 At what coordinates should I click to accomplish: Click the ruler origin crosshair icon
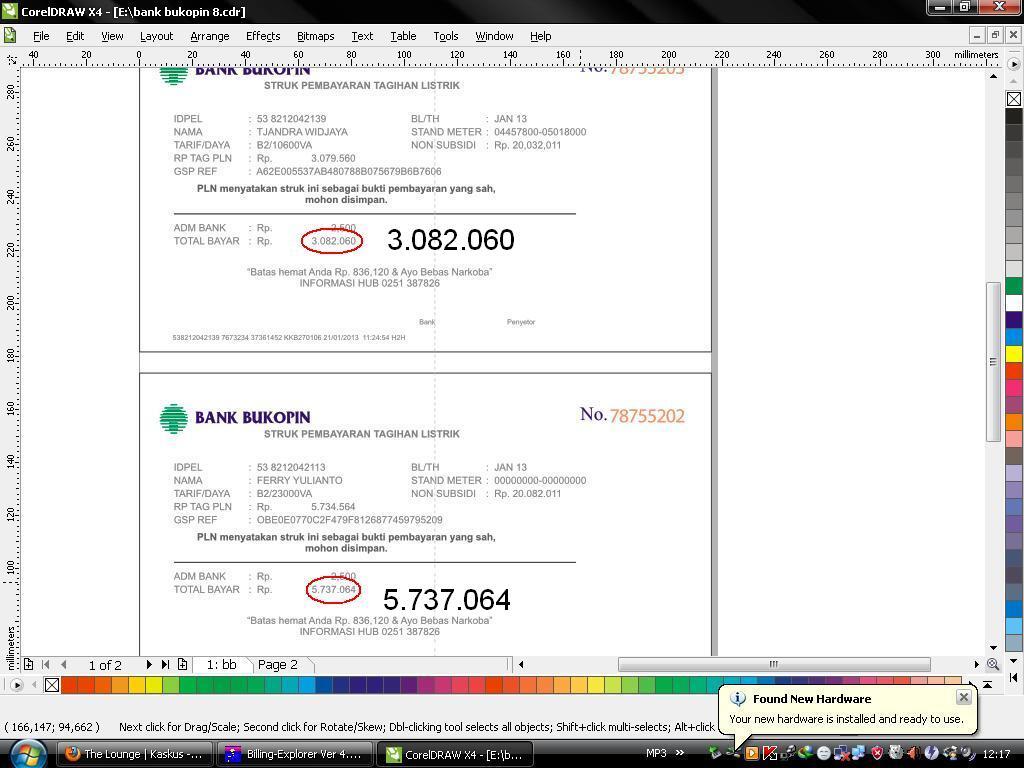tap(11, 59)
